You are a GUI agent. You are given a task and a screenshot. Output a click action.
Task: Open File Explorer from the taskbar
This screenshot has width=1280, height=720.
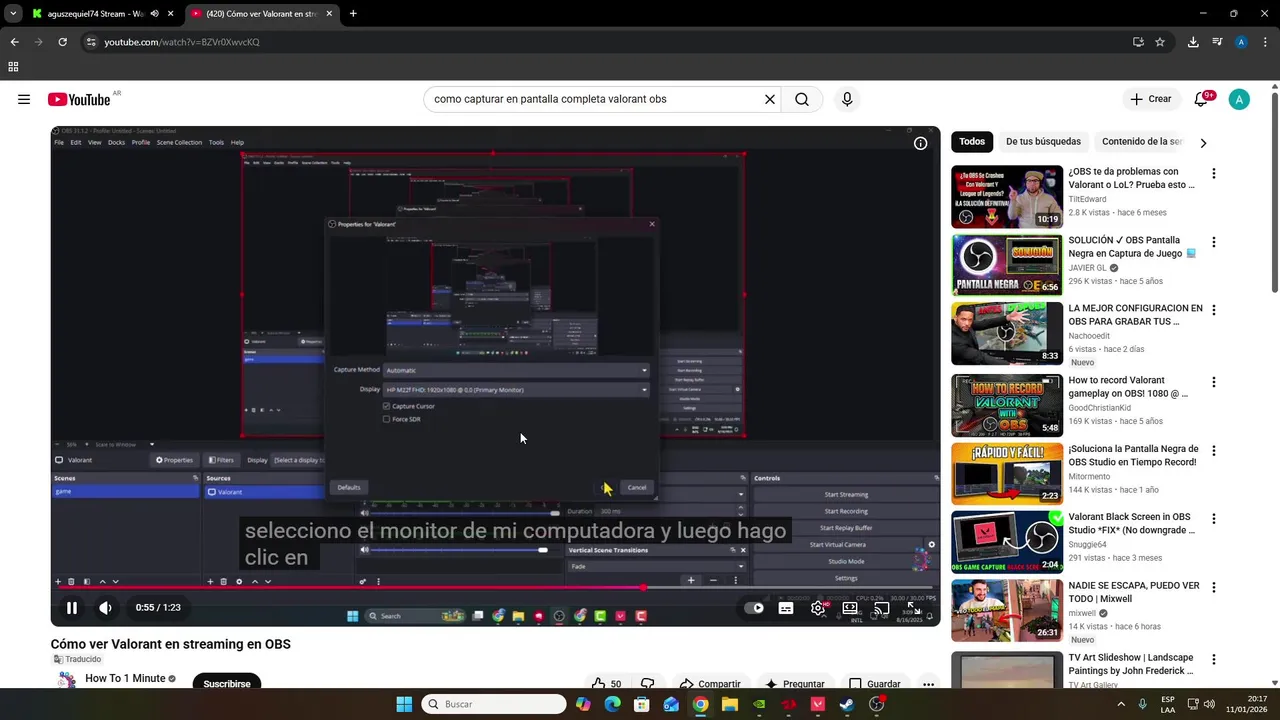pyautogui.click(x=730, y=704)
